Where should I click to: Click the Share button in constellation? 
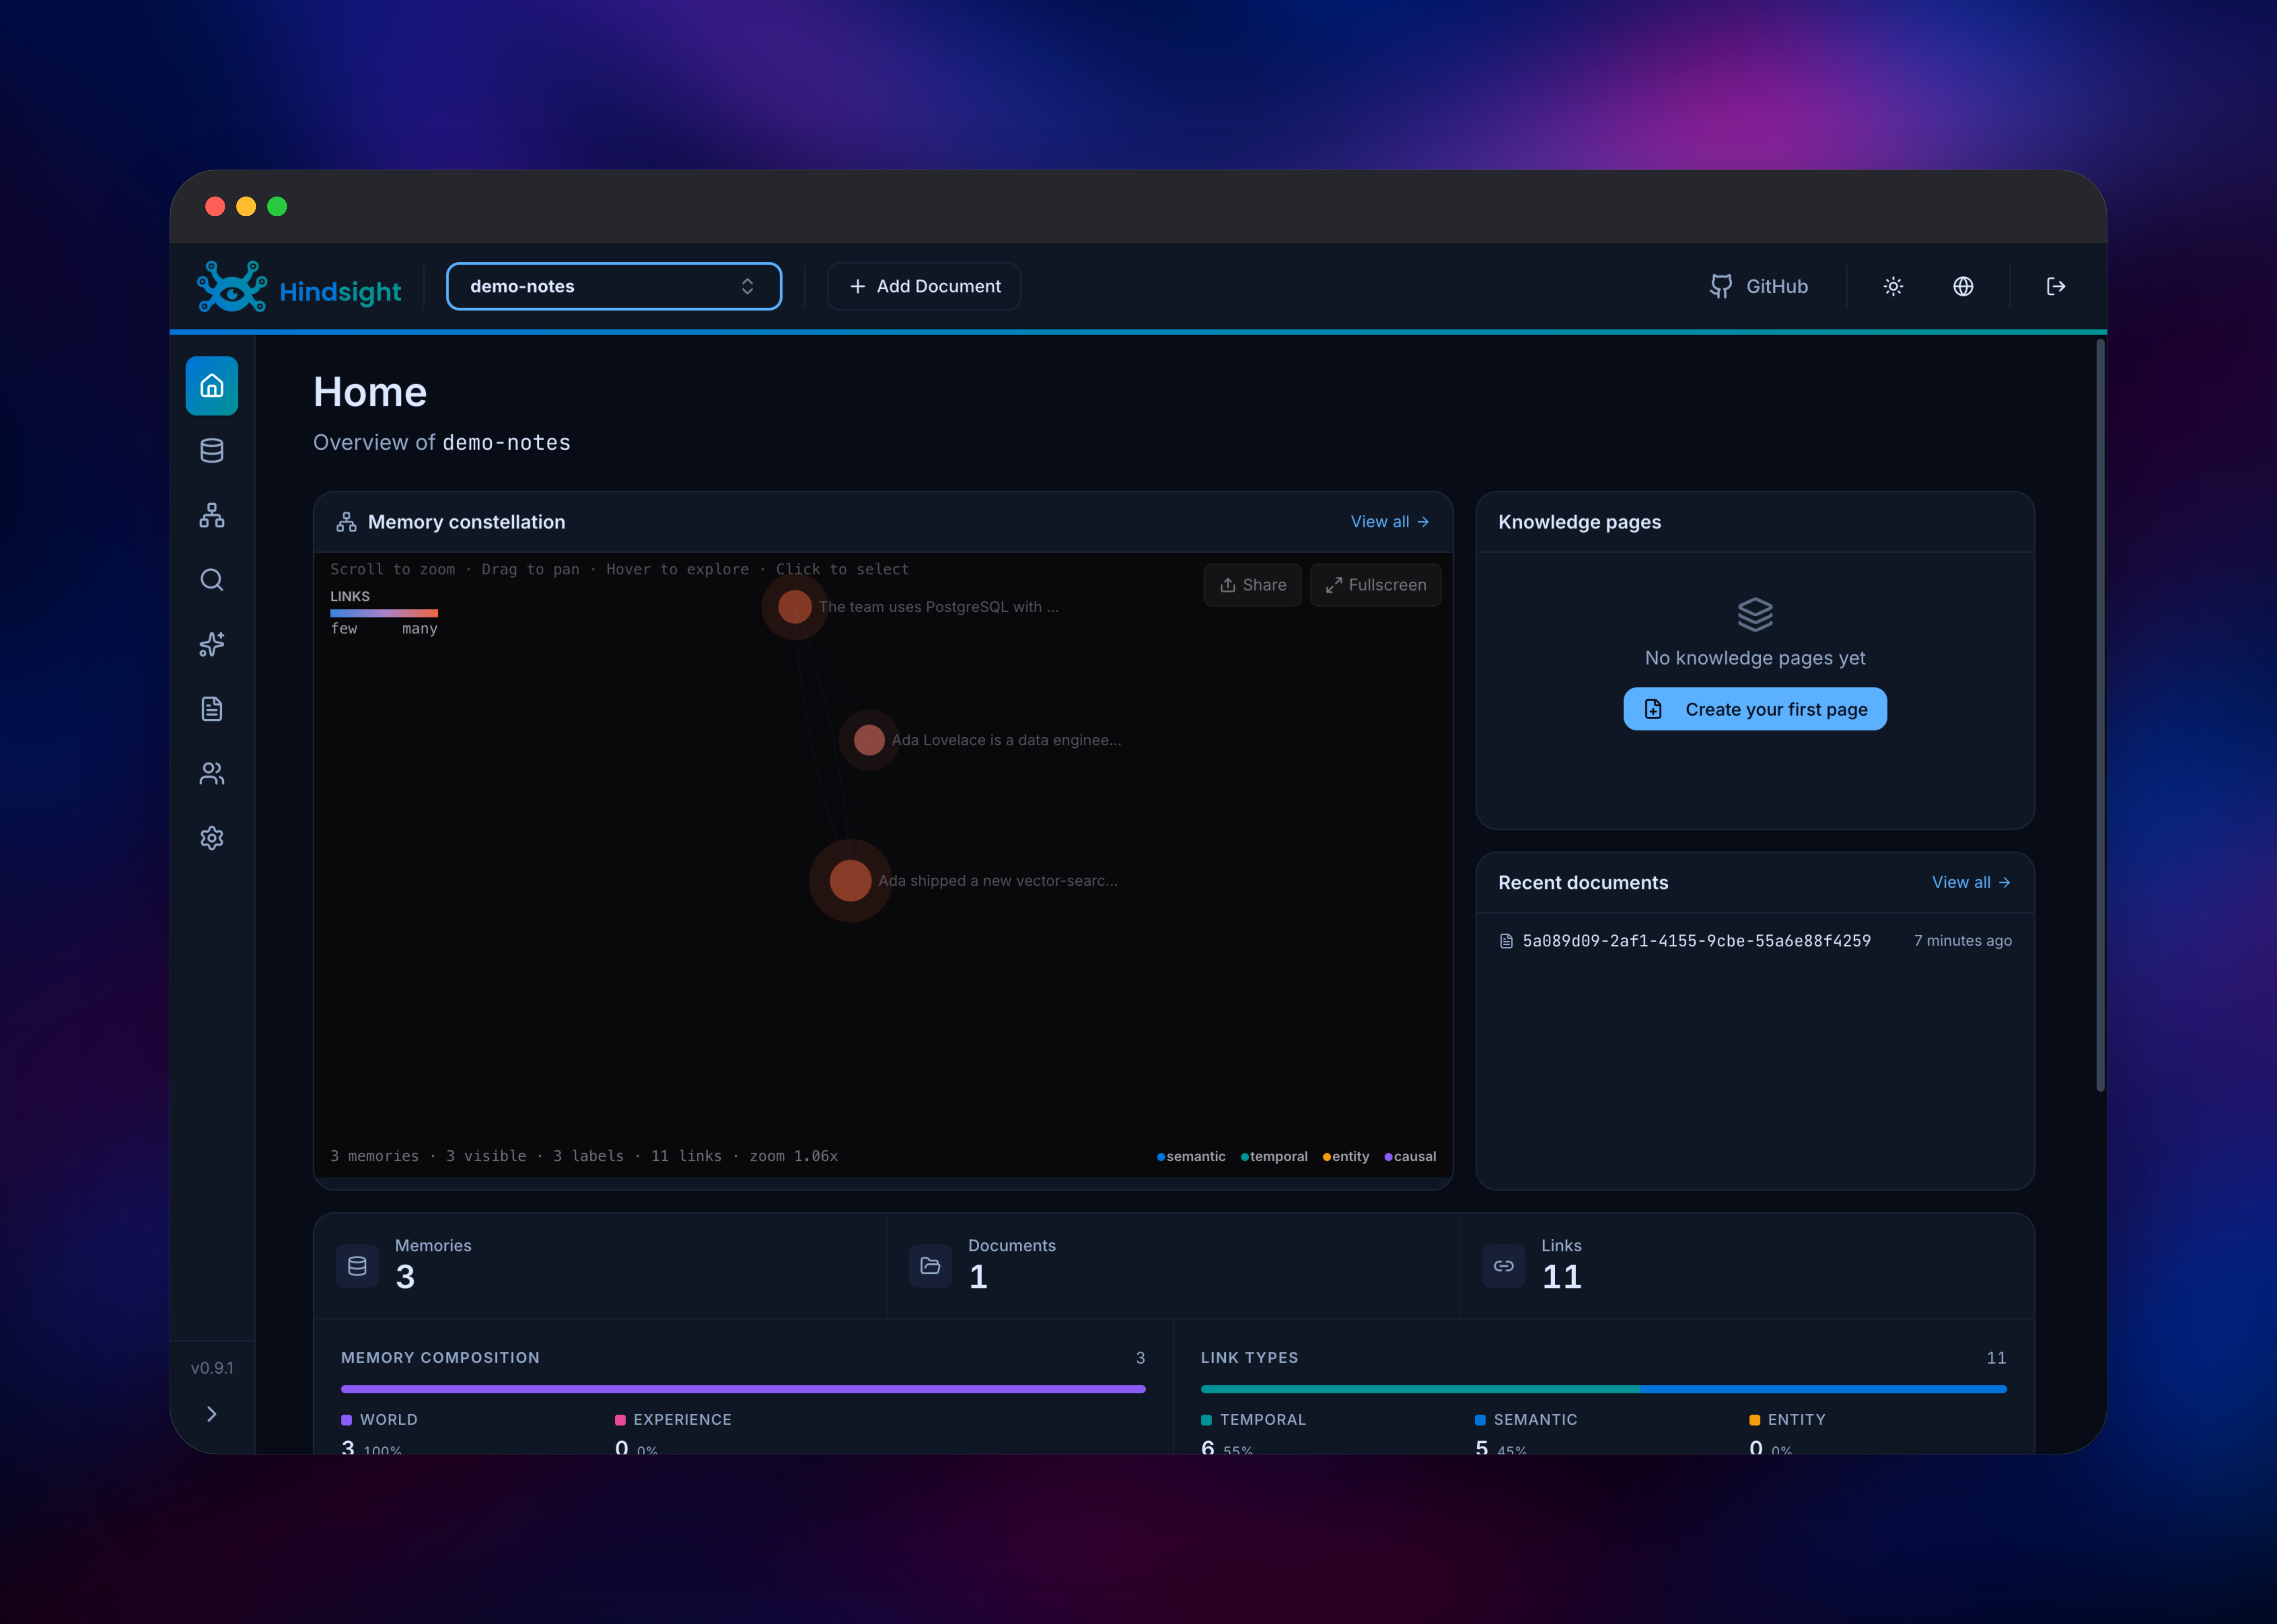click(x=1253, y=585)
